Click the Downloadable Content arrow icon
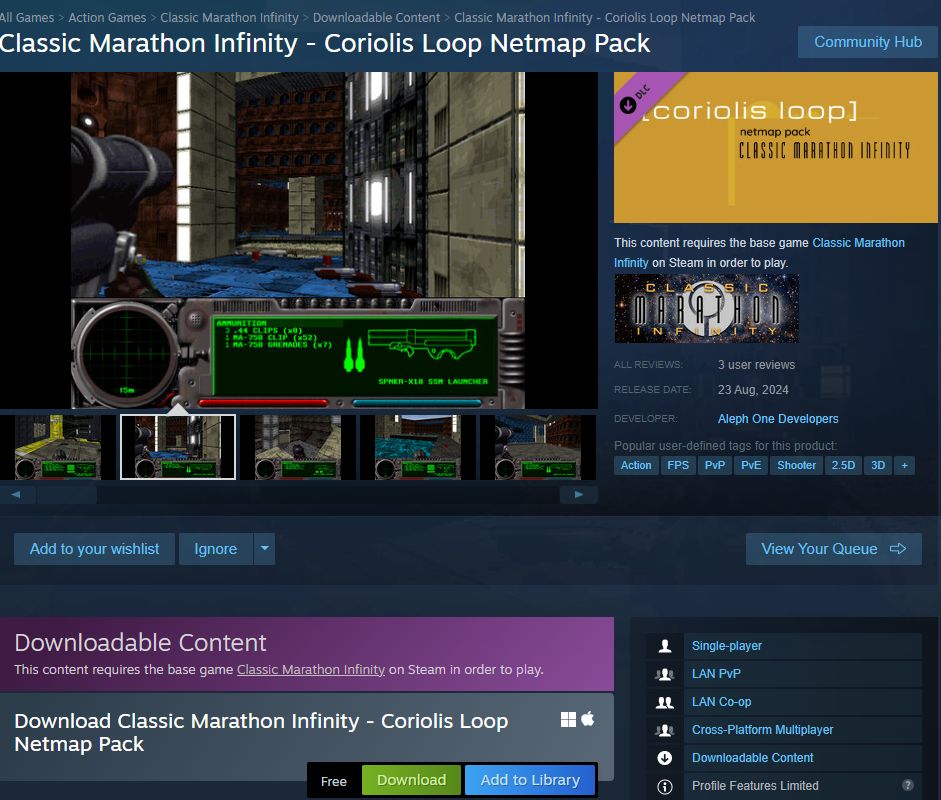 point(664,758)
